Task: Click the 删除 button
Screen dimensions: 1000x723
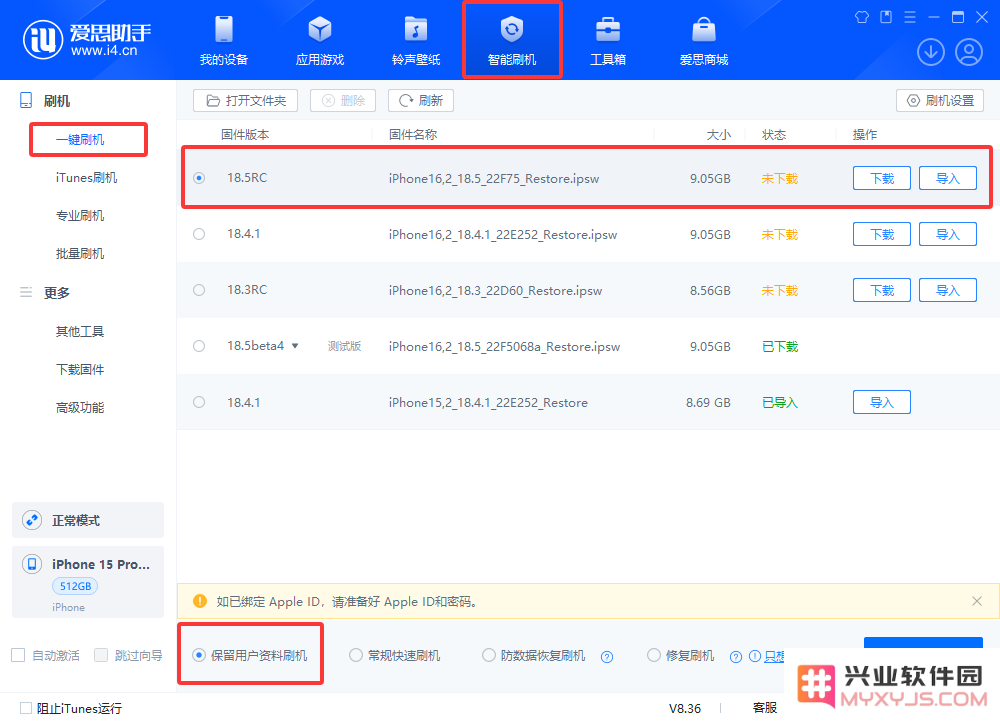Action: (343, 101)
